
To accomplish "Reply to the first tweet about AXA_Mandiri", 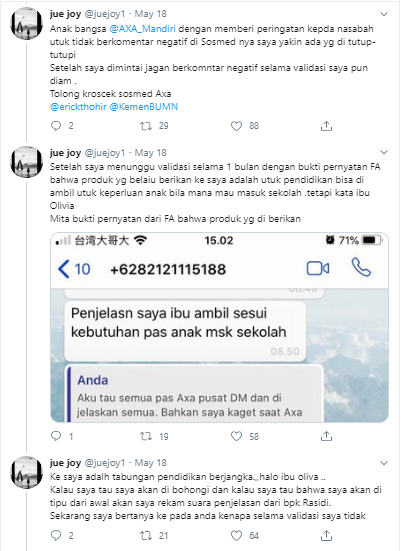I will click(x=56, y=126).
